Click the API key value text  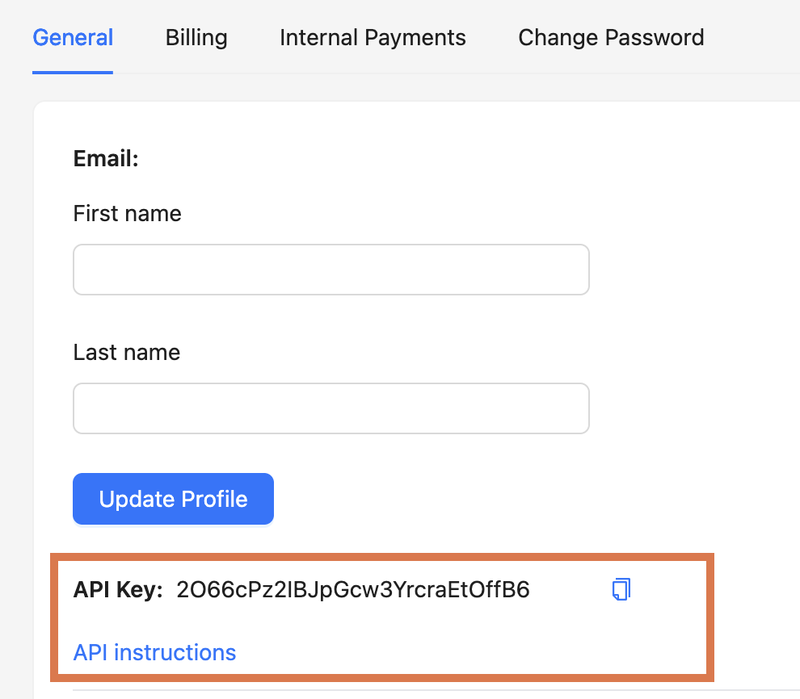(352, 590)
